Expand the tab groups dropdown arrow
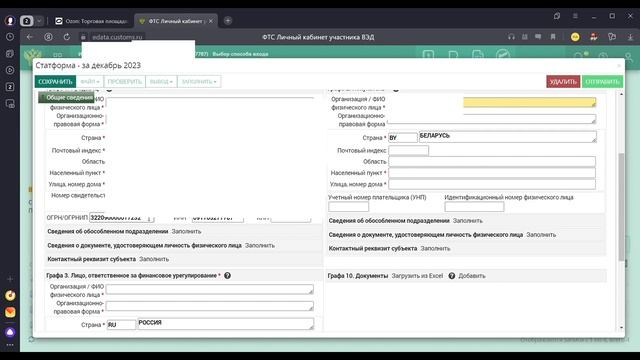The height and width of the screenshot is (360, 640). point(39,20)
